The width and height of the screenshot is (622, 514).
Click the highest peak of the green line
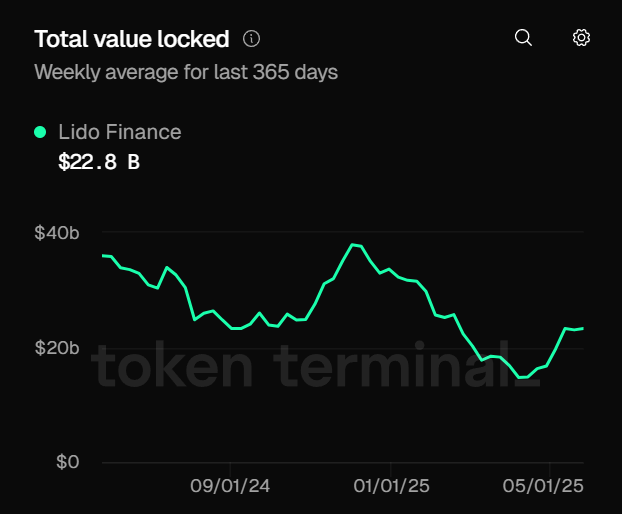[352, 244]
